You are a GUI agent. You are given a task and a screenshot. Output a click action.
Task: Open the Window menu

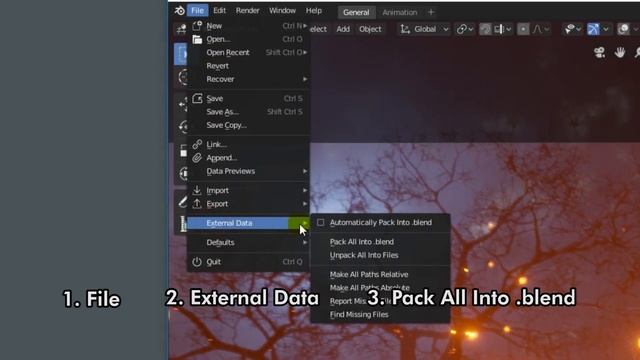click(x=282, y=11)
